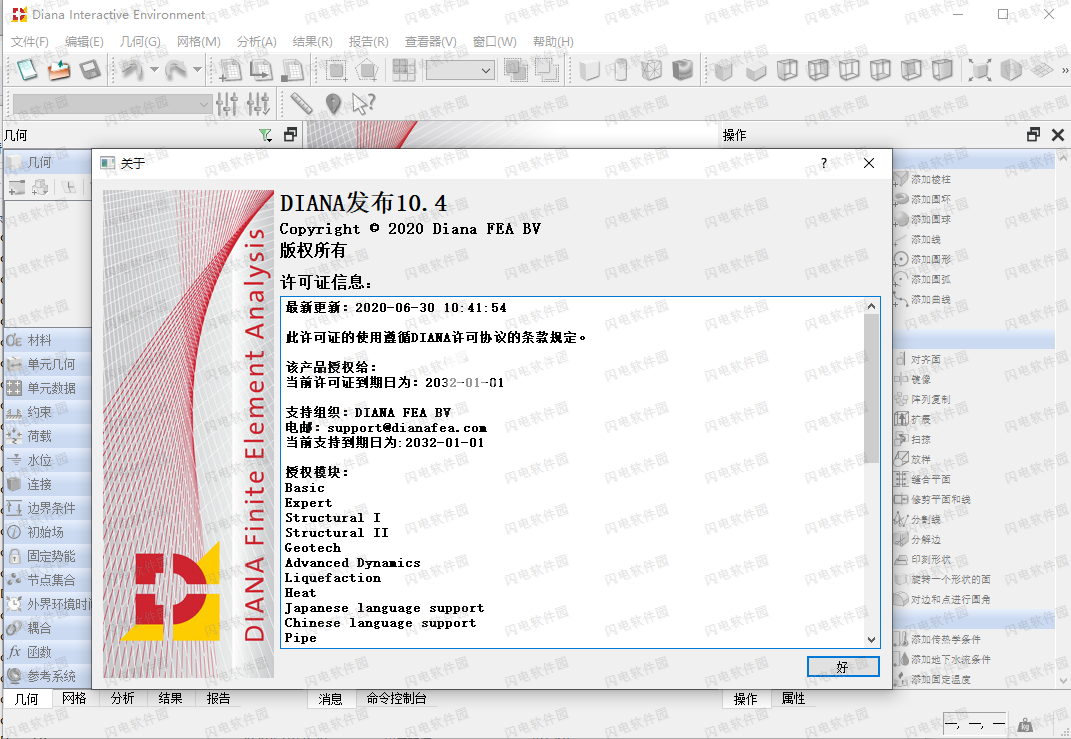Image resolution: width=1071 pixels, height=739 pixels.
Task: Open the 结果(R) menu
Action: [313, 42]
